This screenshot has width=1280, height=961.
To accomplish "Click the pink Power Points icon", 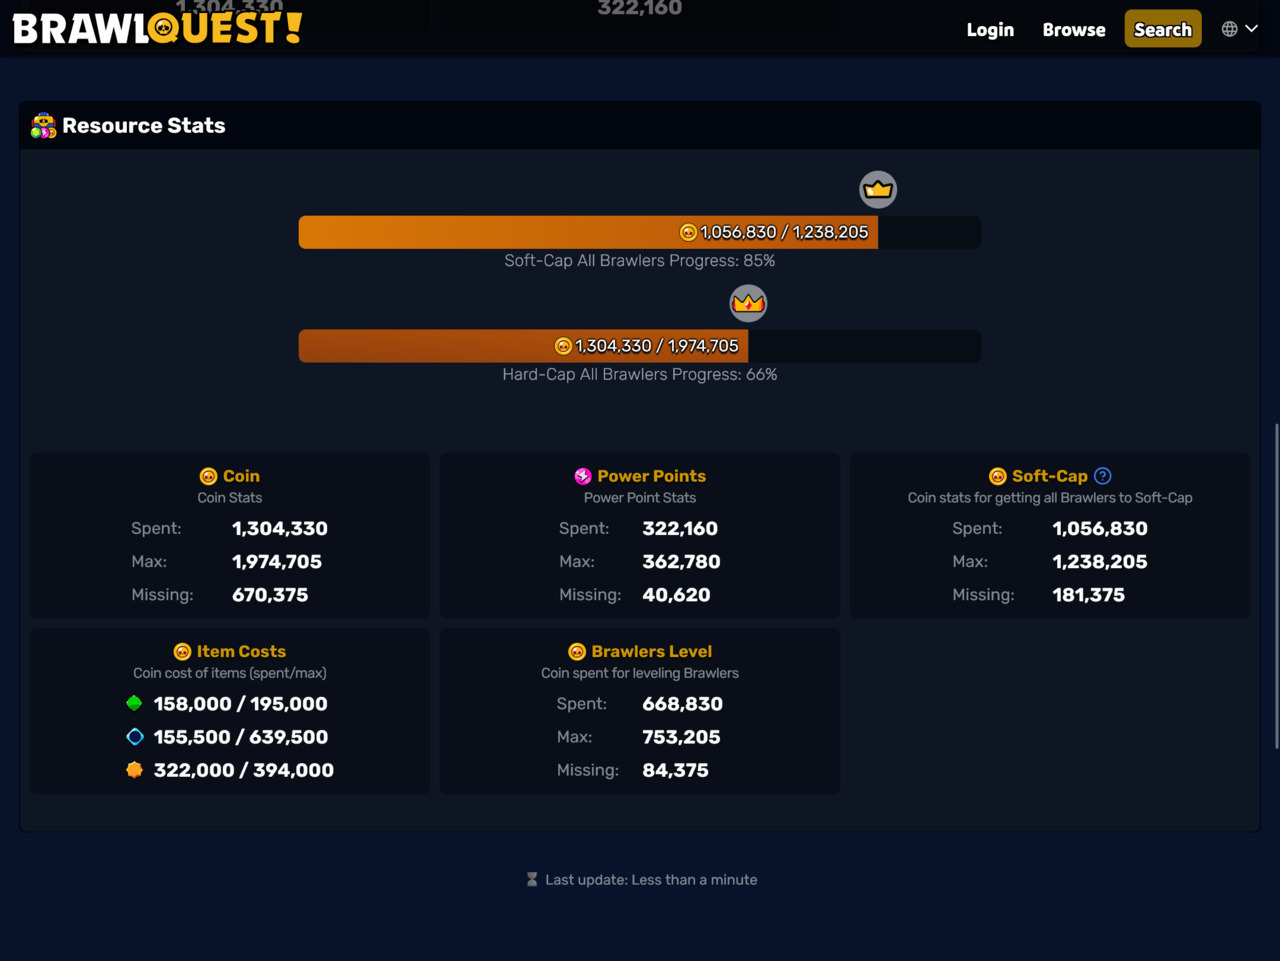I will click(583, 476).
